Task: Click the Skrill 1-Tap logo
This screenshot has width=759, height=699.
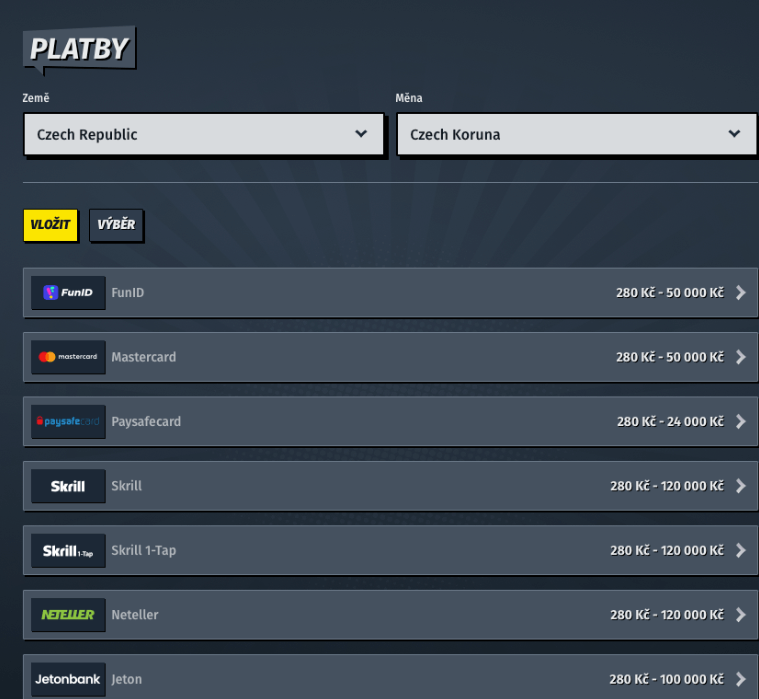Action: click(x=68, y=551)
